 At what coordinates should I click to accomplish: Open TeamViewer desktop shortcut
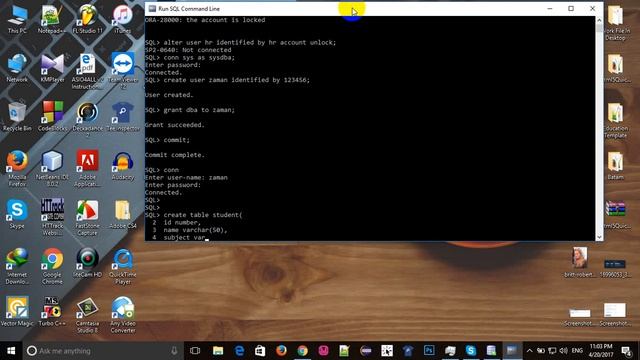pos(122,71)
